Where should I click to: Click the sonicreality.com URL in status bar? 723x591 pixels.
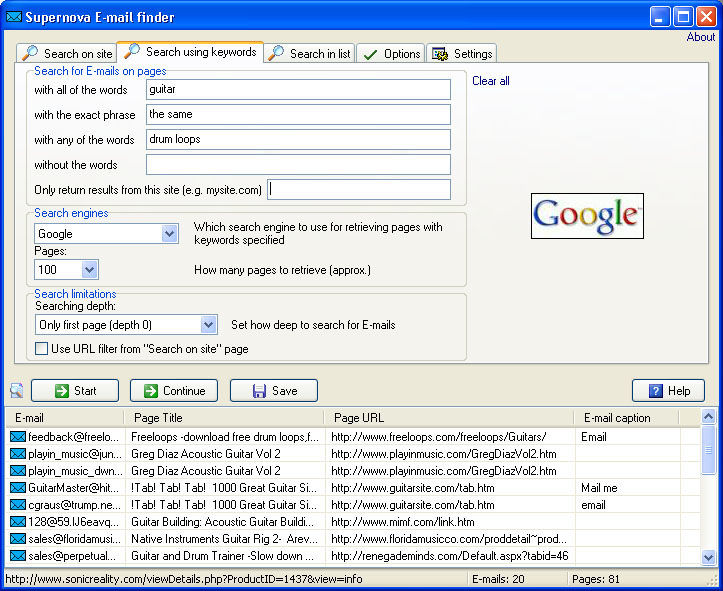(x=184, y=579)
